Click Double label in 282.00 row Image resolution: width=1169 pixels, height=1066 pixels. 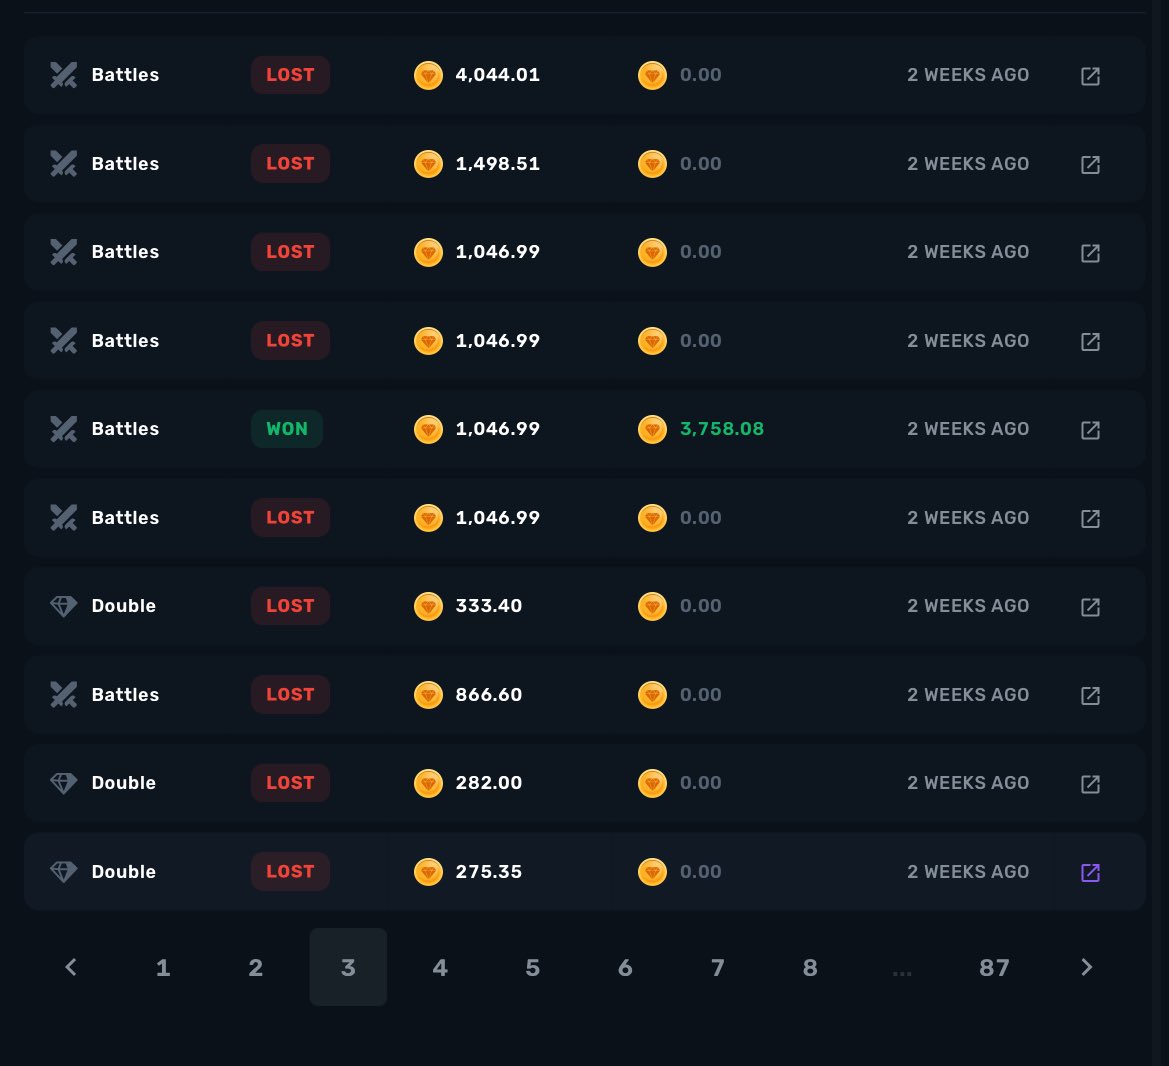click(x=124, y=783)
